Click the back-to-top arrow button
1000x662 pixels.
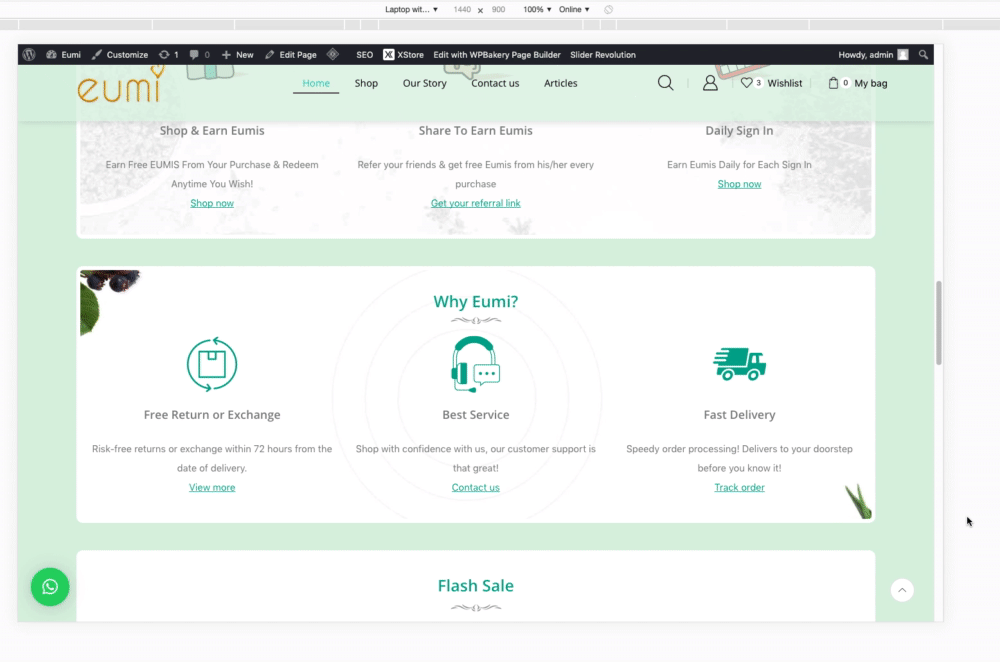click(902, 590)
